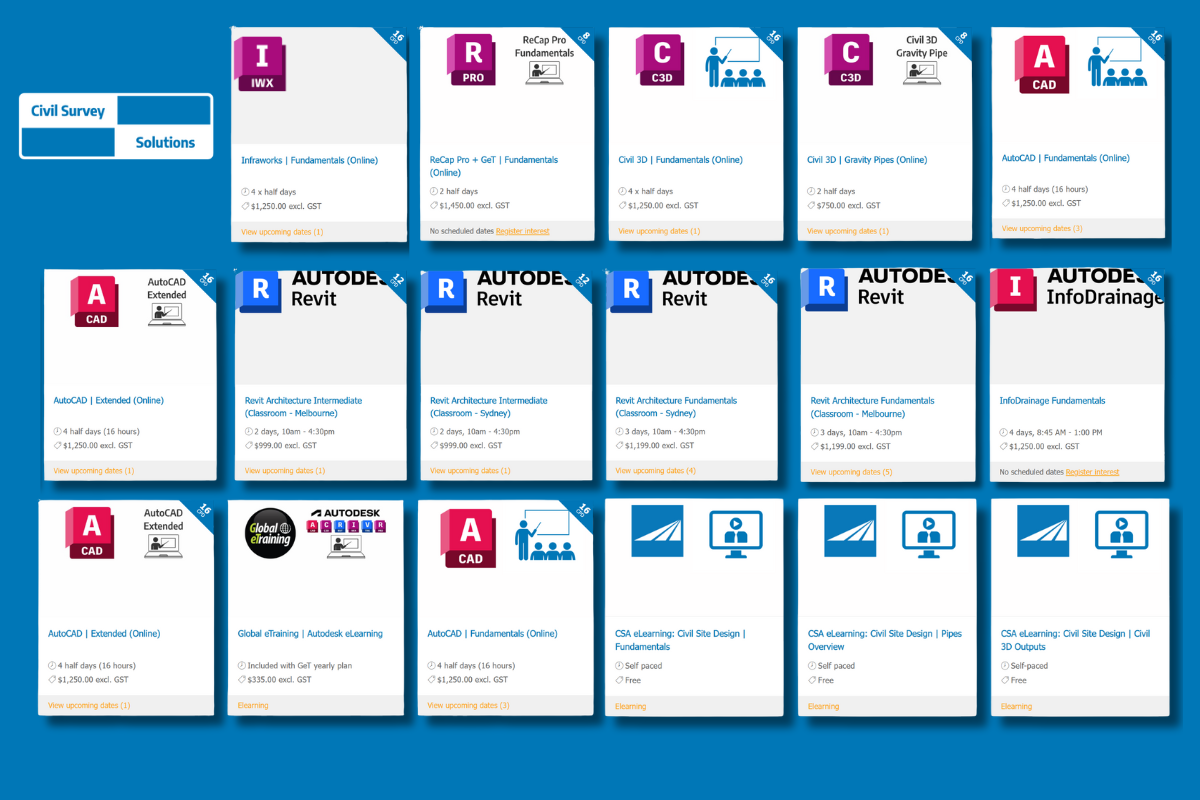Viewport: 1200px width, 800px height.
Task: Click 'Self-paced' on Civil 3D Outputs card
Action: (1029, 666)
